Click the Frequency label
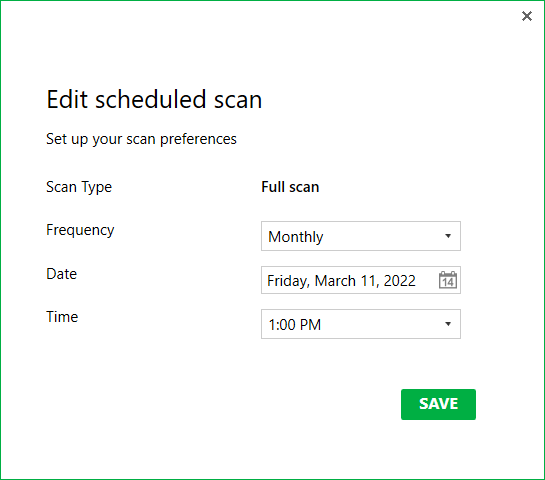The image size is (545, 480). [x=80, y=230]
